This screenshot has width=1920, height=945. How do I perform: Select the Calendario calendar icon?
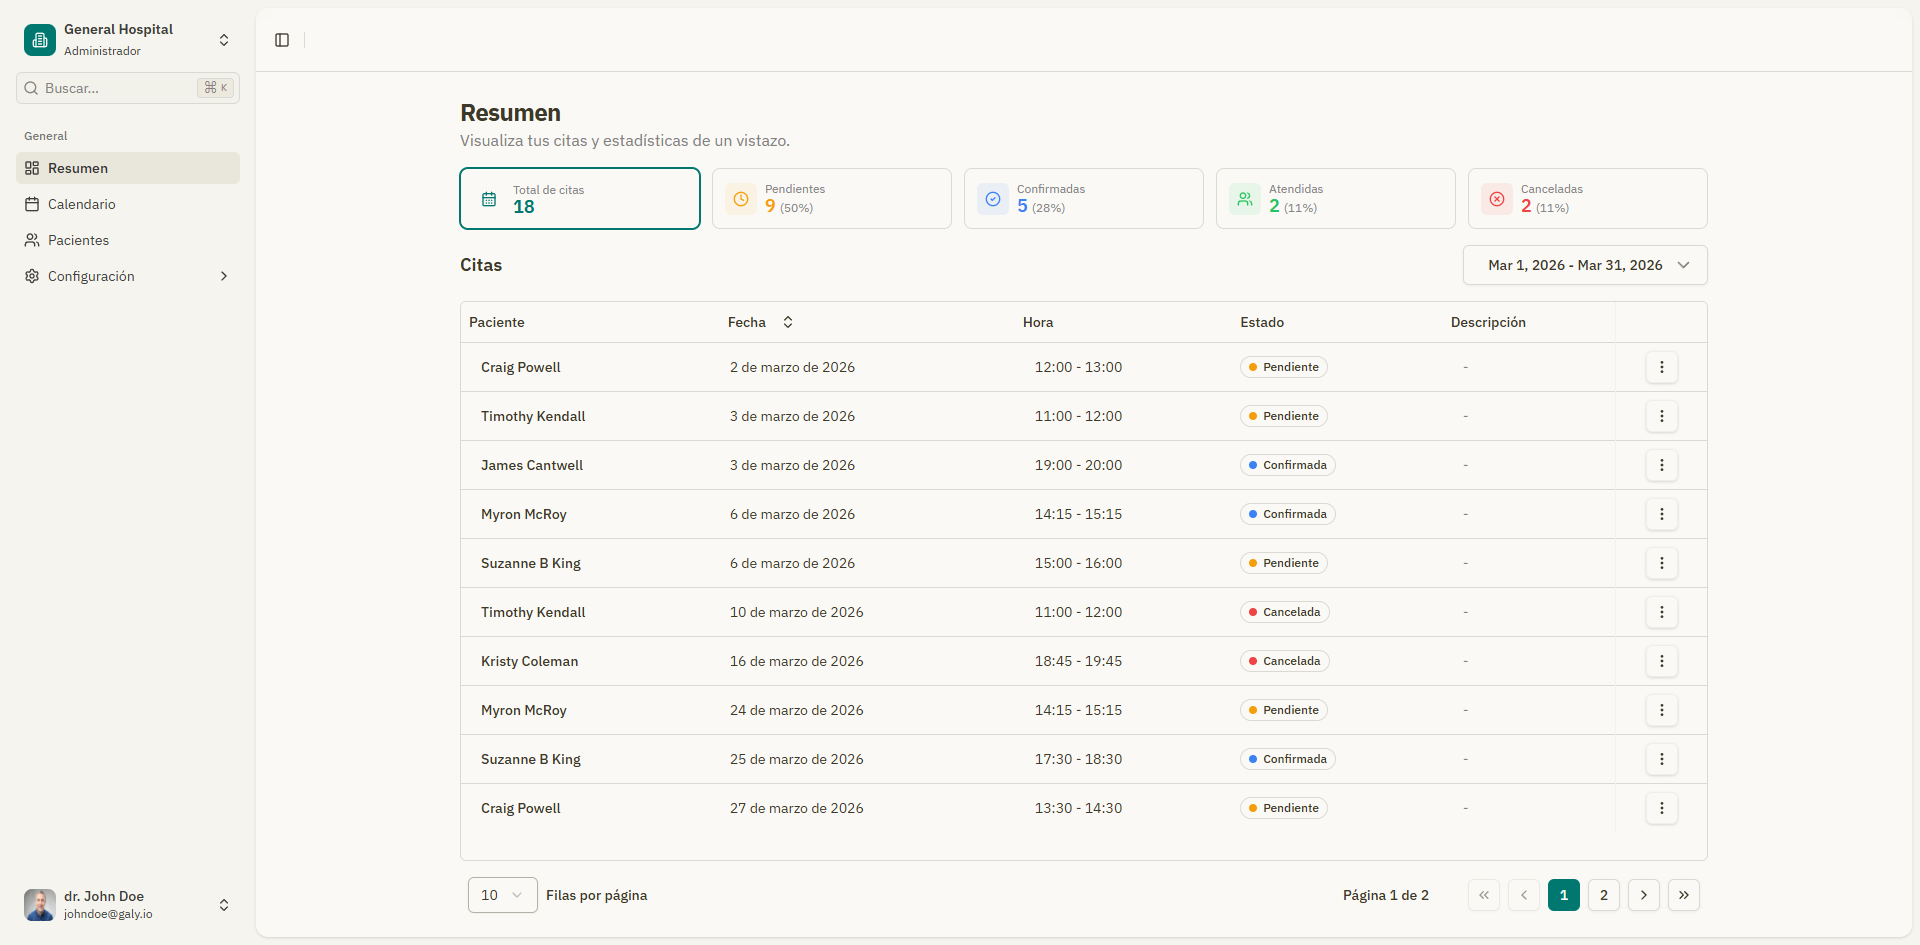point(31,204)
